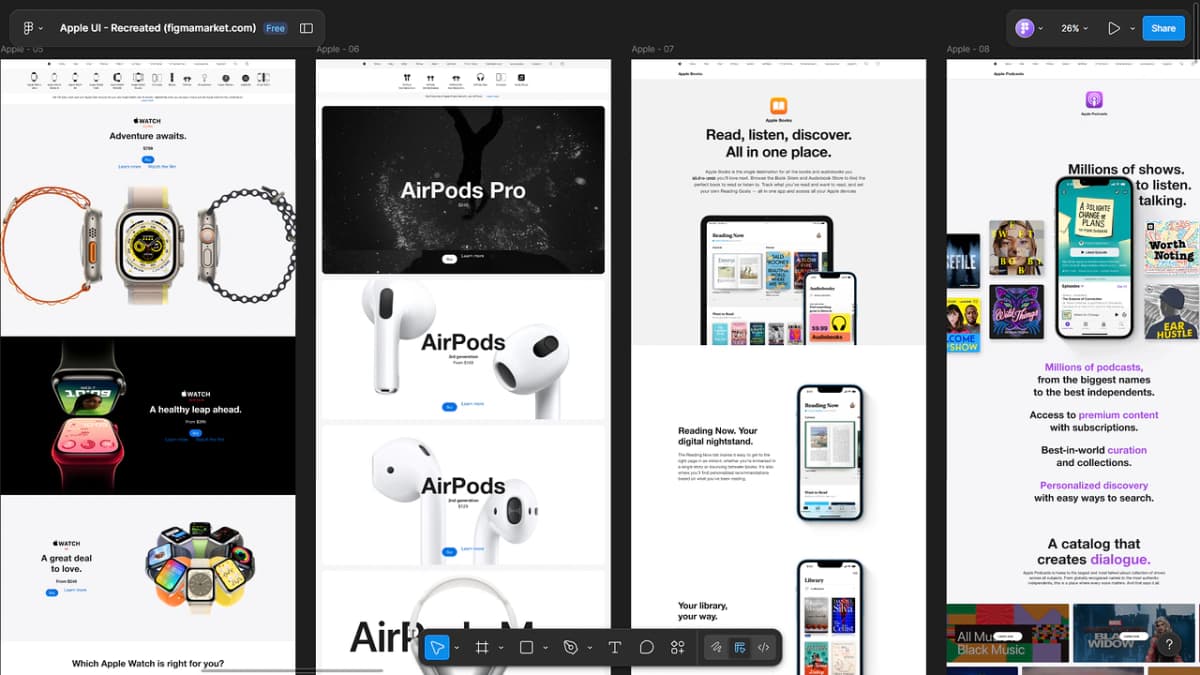
Task: Select the 'Apple - 08' frame label
Action: 968,49
